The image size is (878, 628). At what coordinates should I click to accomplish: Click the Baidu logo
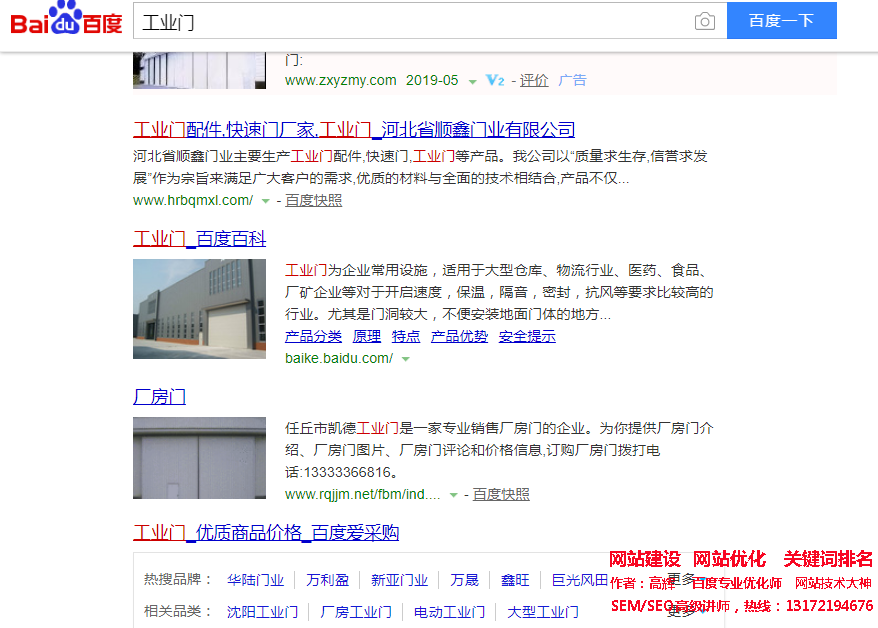(x=66, y=20)
